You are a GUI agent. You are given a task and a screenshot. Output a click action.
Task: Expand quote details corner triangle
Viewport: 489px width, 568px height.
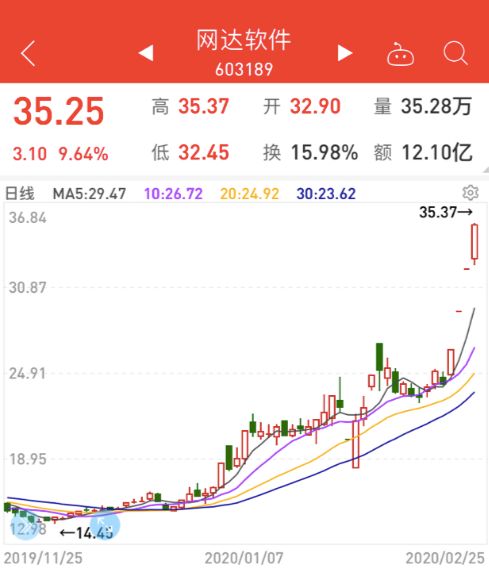[485, 170]
